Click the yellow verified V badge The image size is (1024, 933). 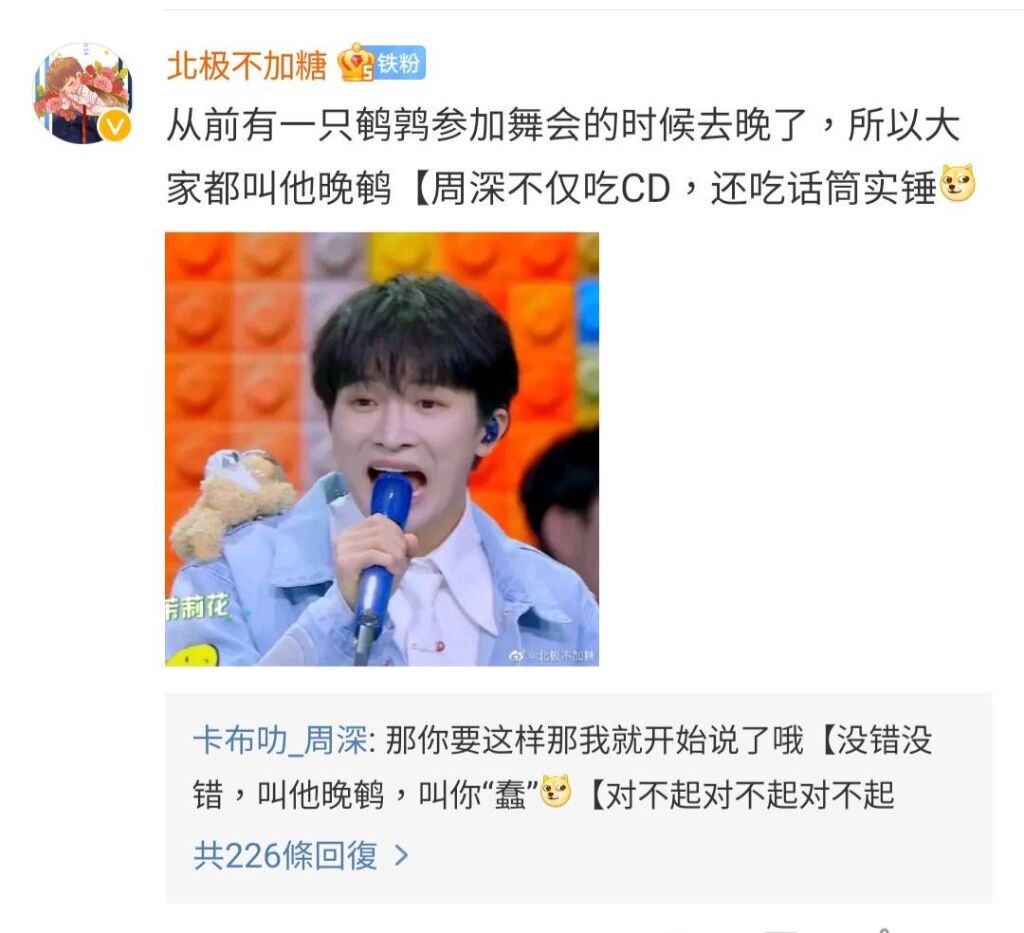(115, 126)
